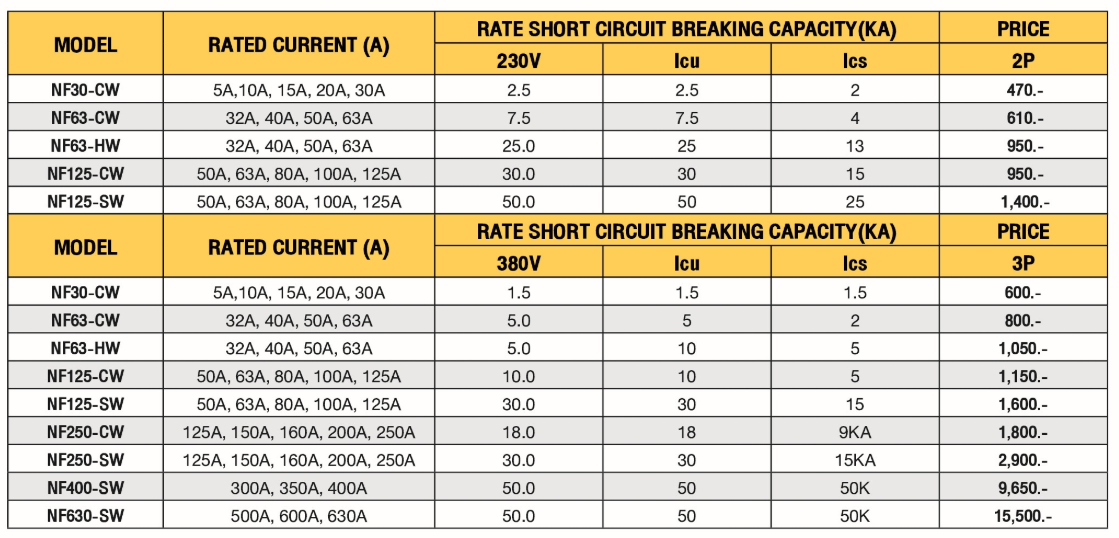The width and height of the screenshot is (1119, 538).
Task: Click the 380V column header
Action: tap(518, 263)
